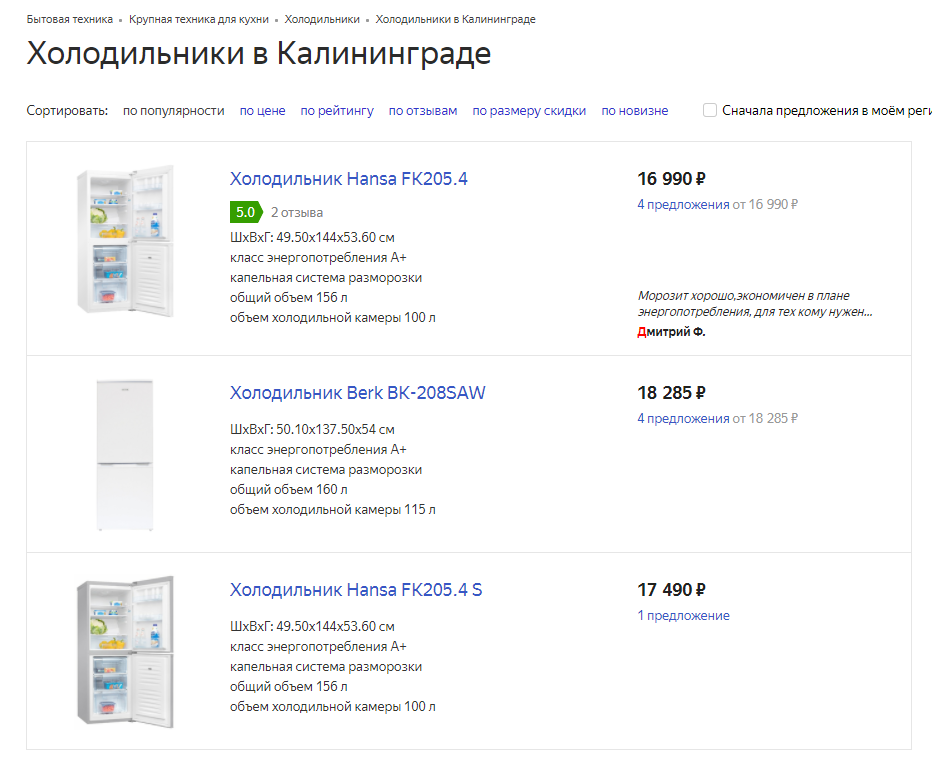The image size is (932, 773).
Task: Sort by rating
Action: click(337, 111)
